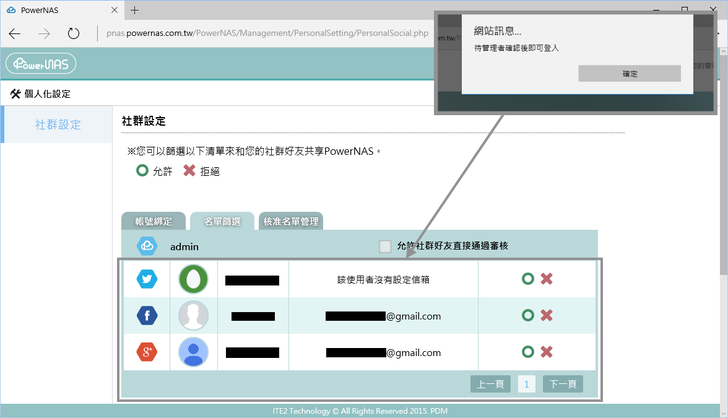Click the browser refresh button
Image resolution: width=728 pixels, height=418 pixels.
(x=74, y=33)
